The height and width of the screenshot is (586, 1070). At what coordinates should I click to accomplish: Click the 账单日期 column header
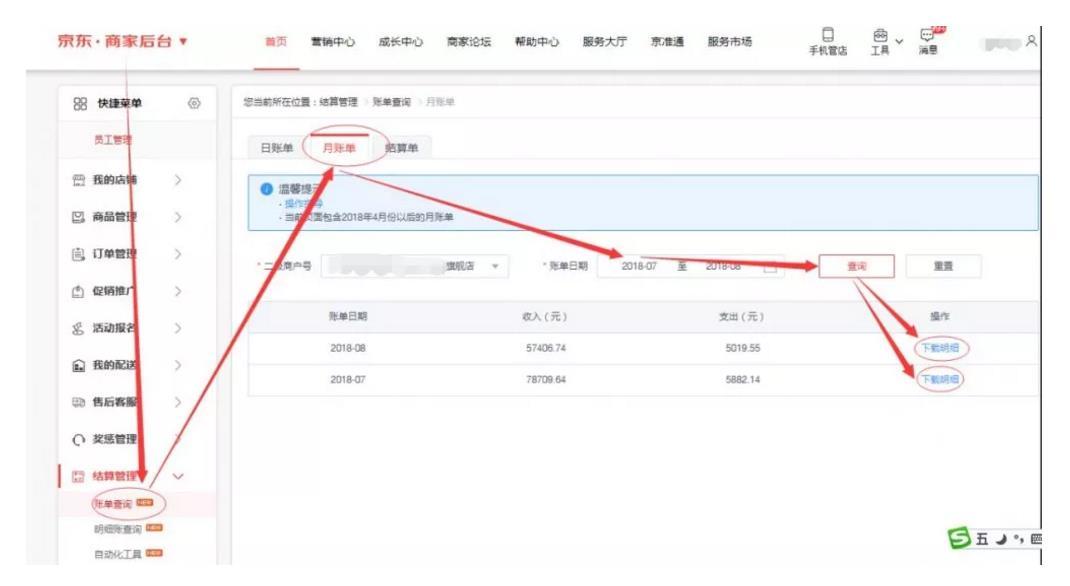pos(348,317)
